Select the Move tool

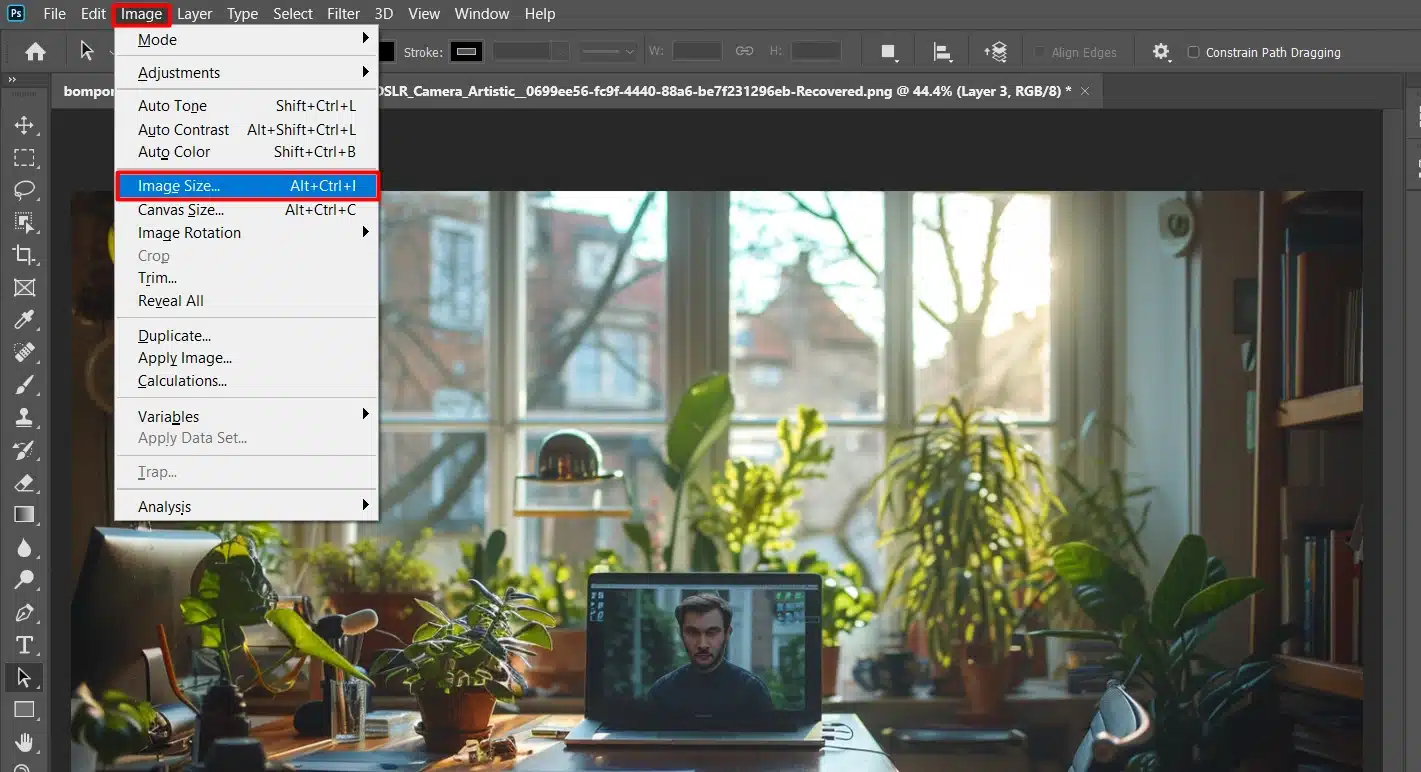coord(24,125)
